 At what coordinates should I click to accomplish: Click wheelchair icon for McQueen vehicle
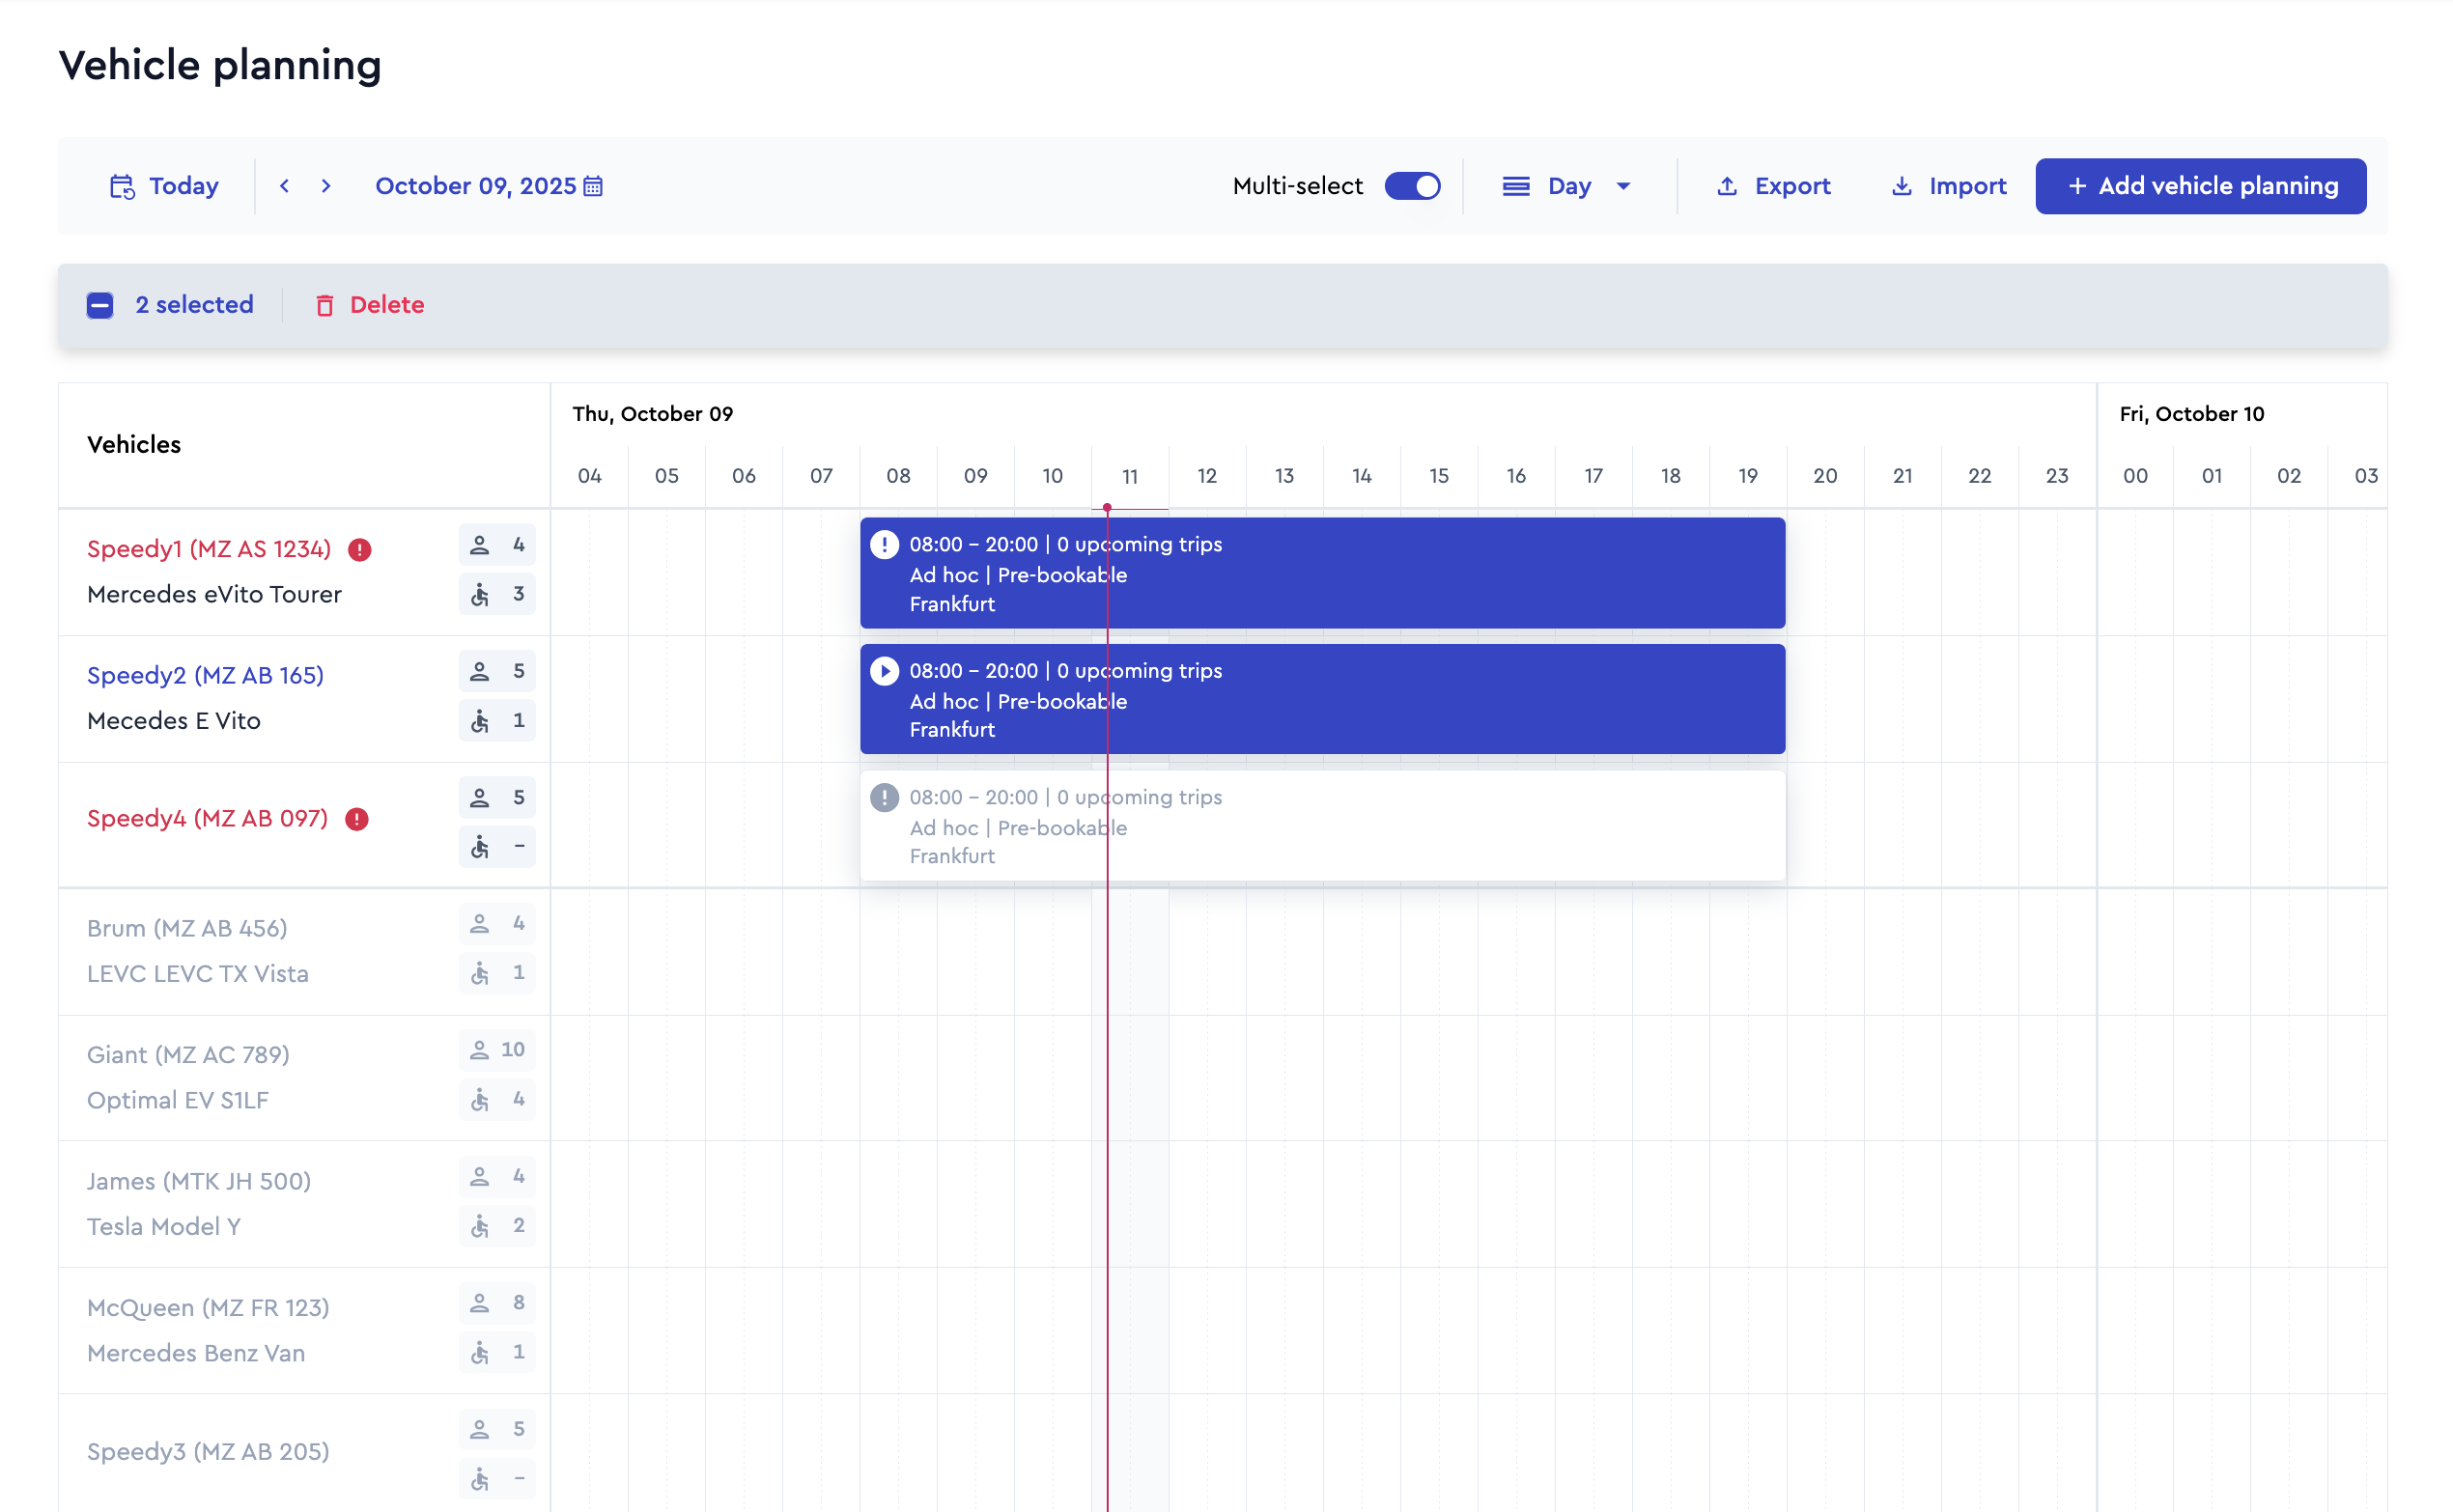(480, 1353)
